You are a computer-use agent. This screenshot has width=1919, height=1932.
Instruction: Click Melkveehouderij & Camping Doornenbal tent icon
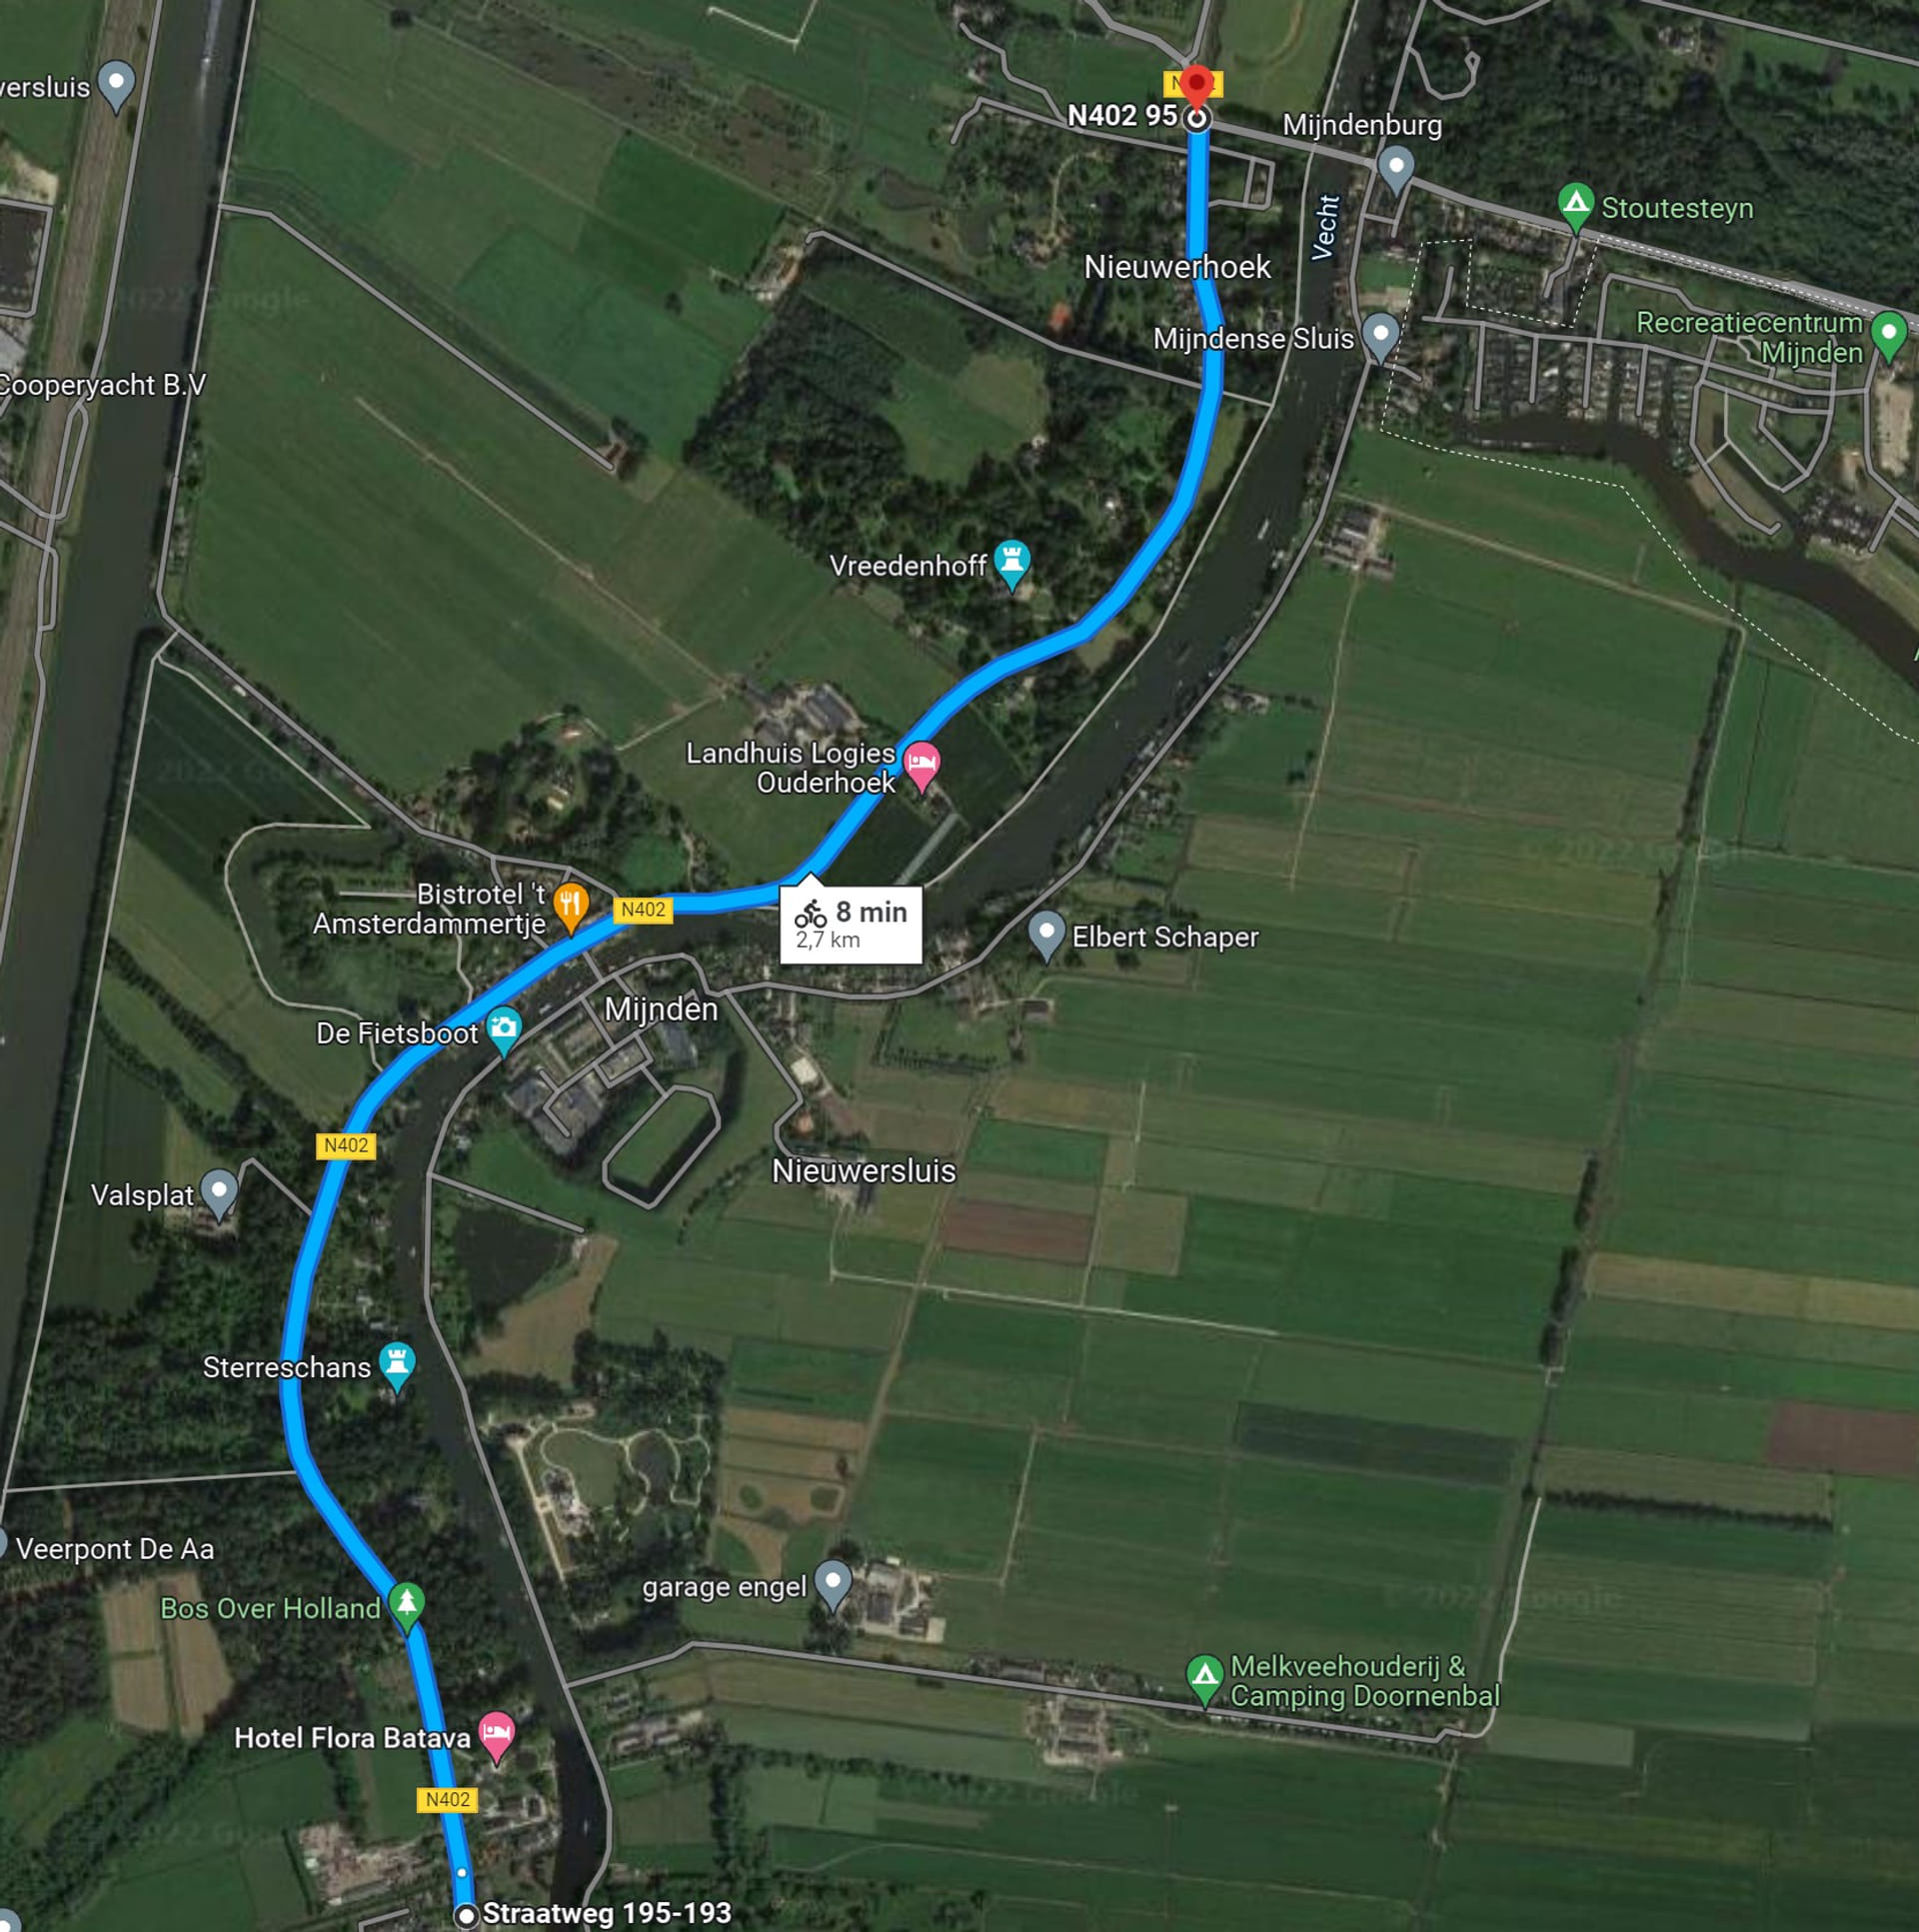[1205, 1681]
